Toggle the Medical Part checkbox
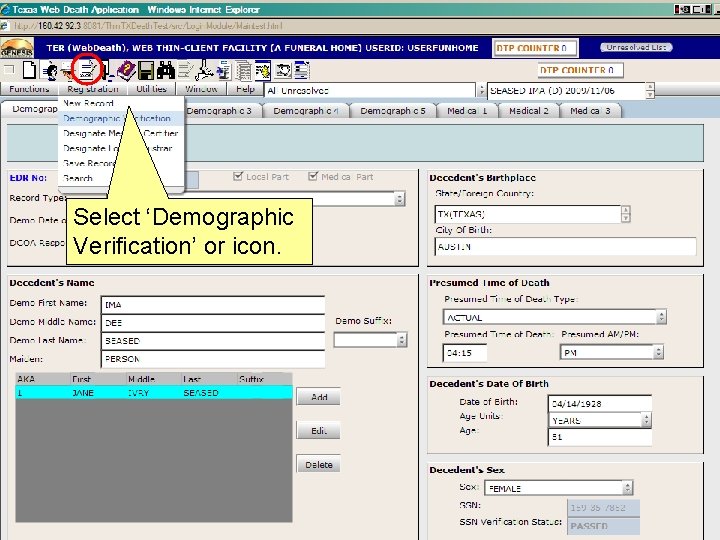 coord(313,176)
